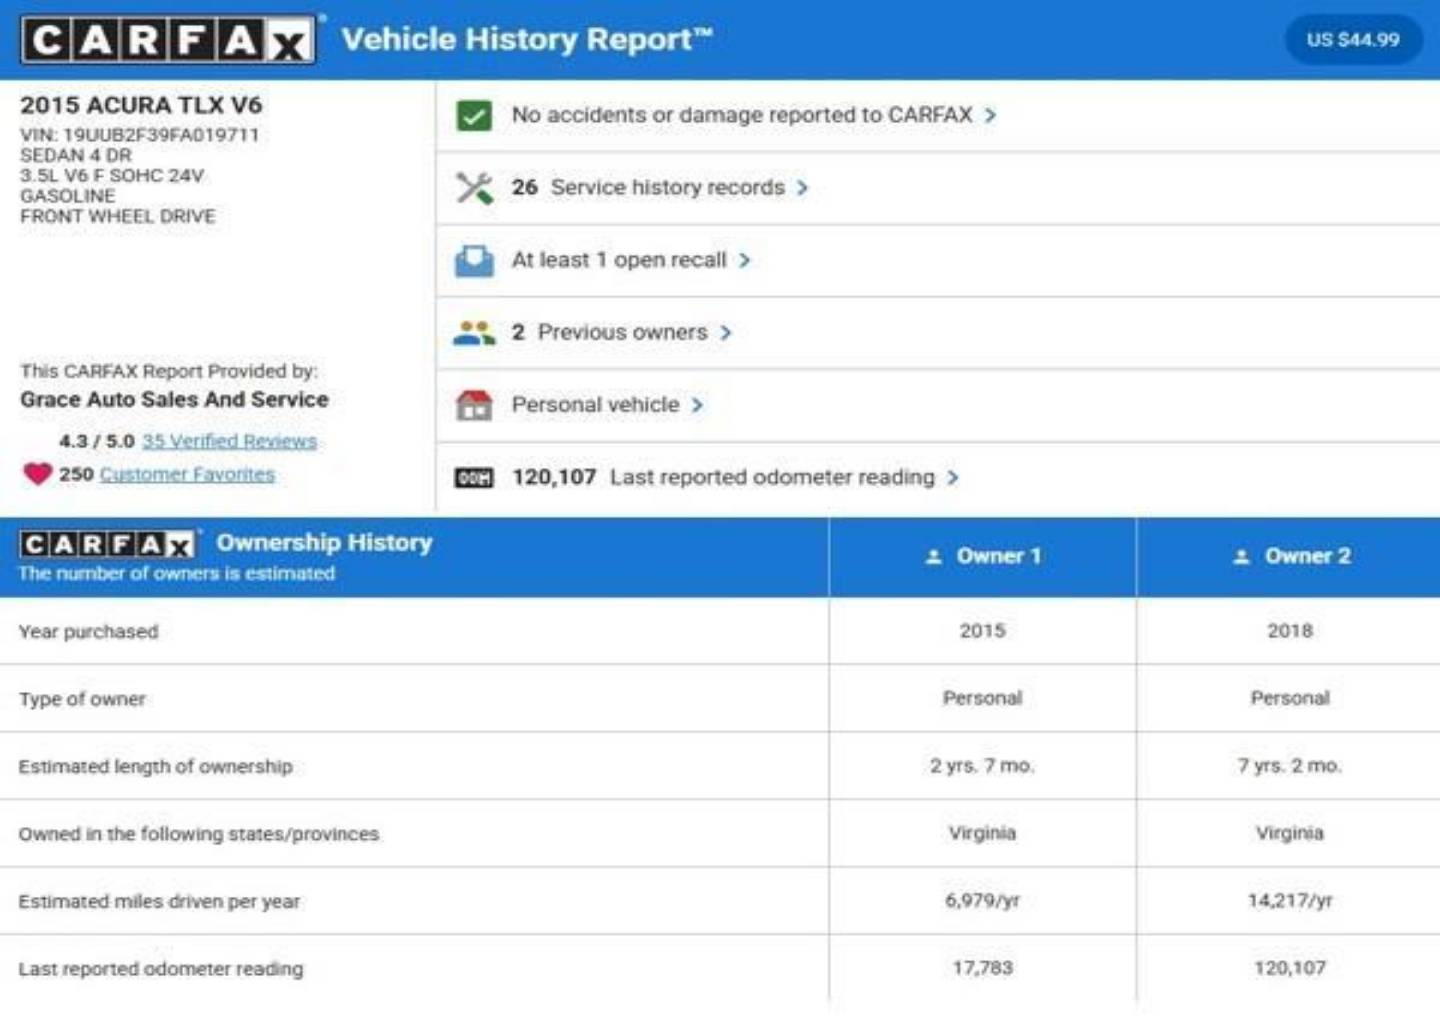This screenshot has height=1024, width=1440.
Task: Click the 3.5L V6 F SOHC 24V text
Action: (112, 176)
